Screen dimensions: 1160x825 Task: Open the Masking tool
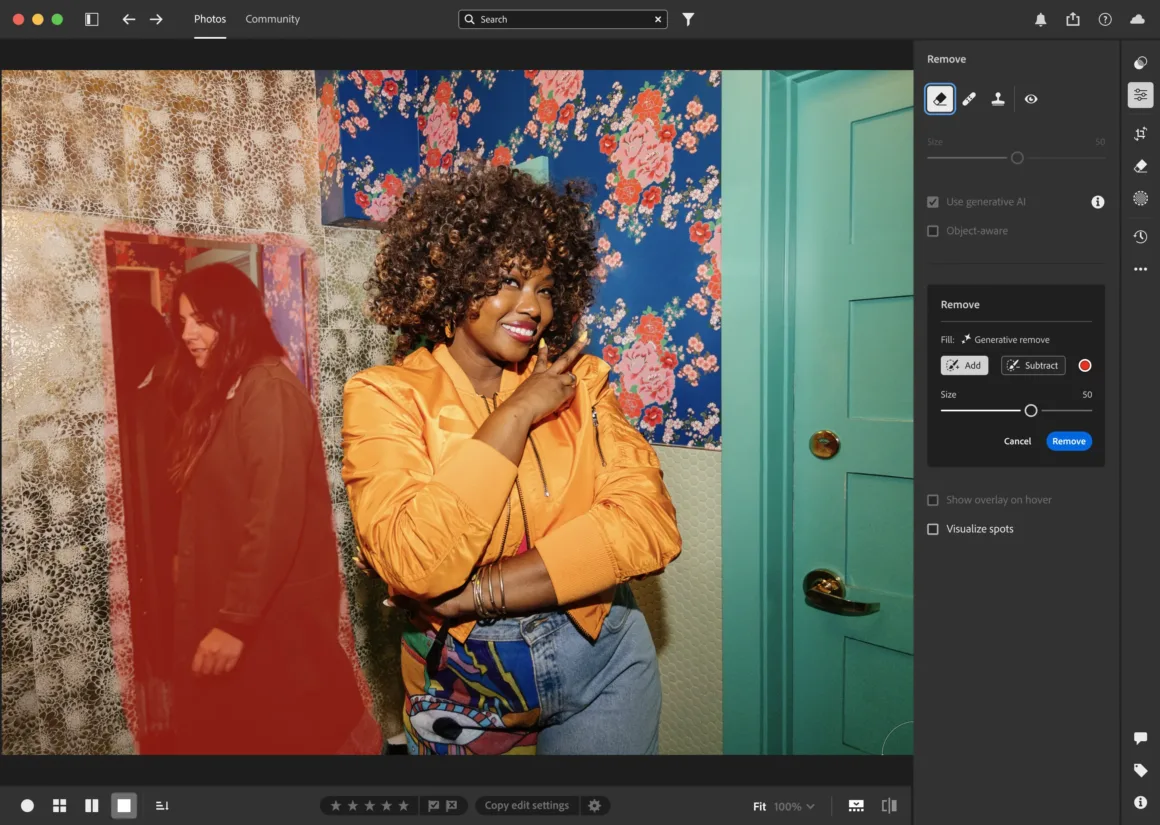1140,198
